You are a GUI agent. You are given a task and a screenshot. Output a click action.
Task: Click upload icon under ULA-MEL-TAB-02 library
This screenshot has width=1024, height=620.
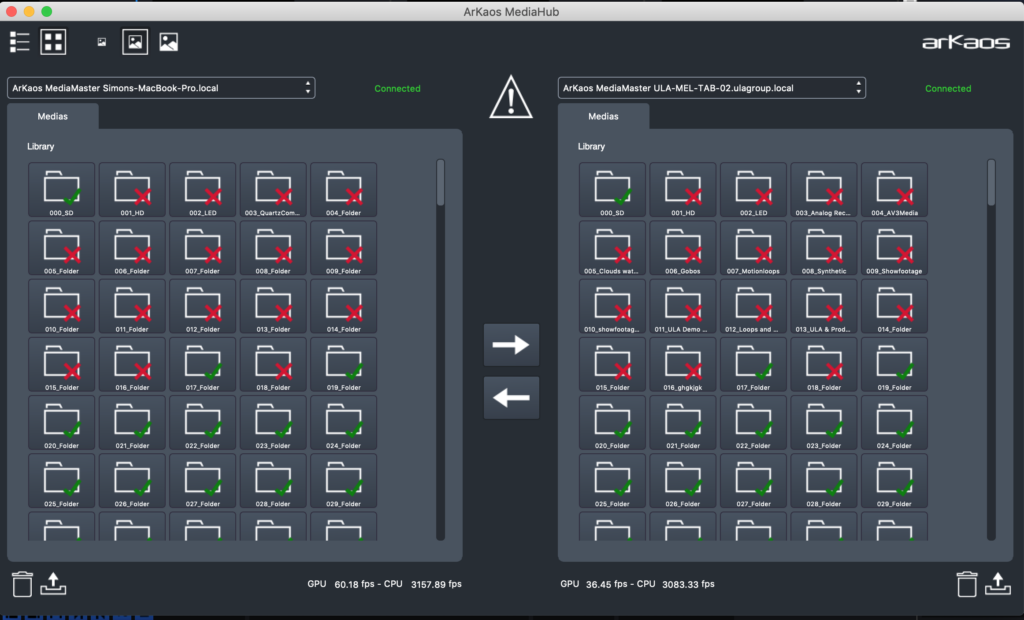tap(998, 583)
